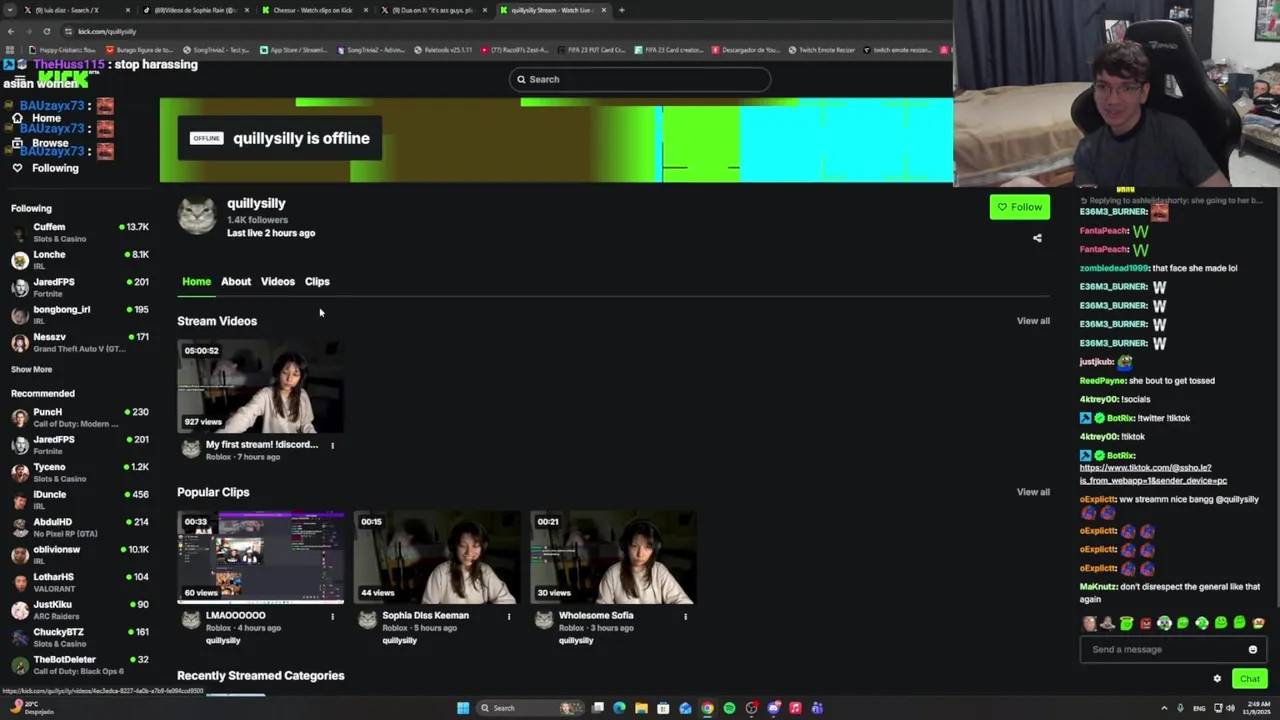Open Microsoft Store from taskbar

[663, 708]
